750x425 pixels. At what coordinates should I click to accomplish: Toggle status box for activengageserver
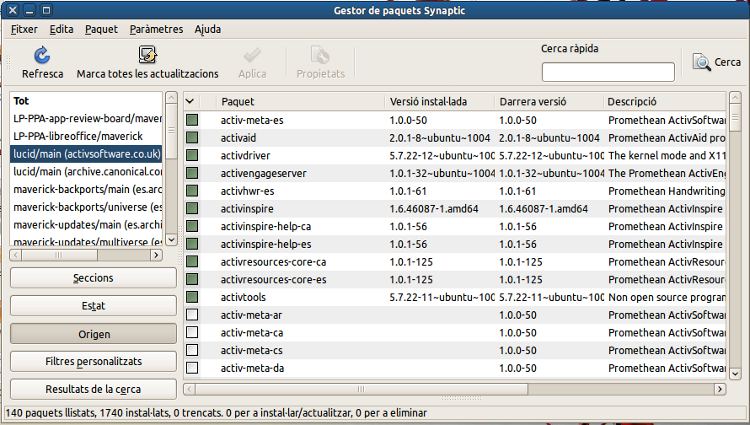192,173
